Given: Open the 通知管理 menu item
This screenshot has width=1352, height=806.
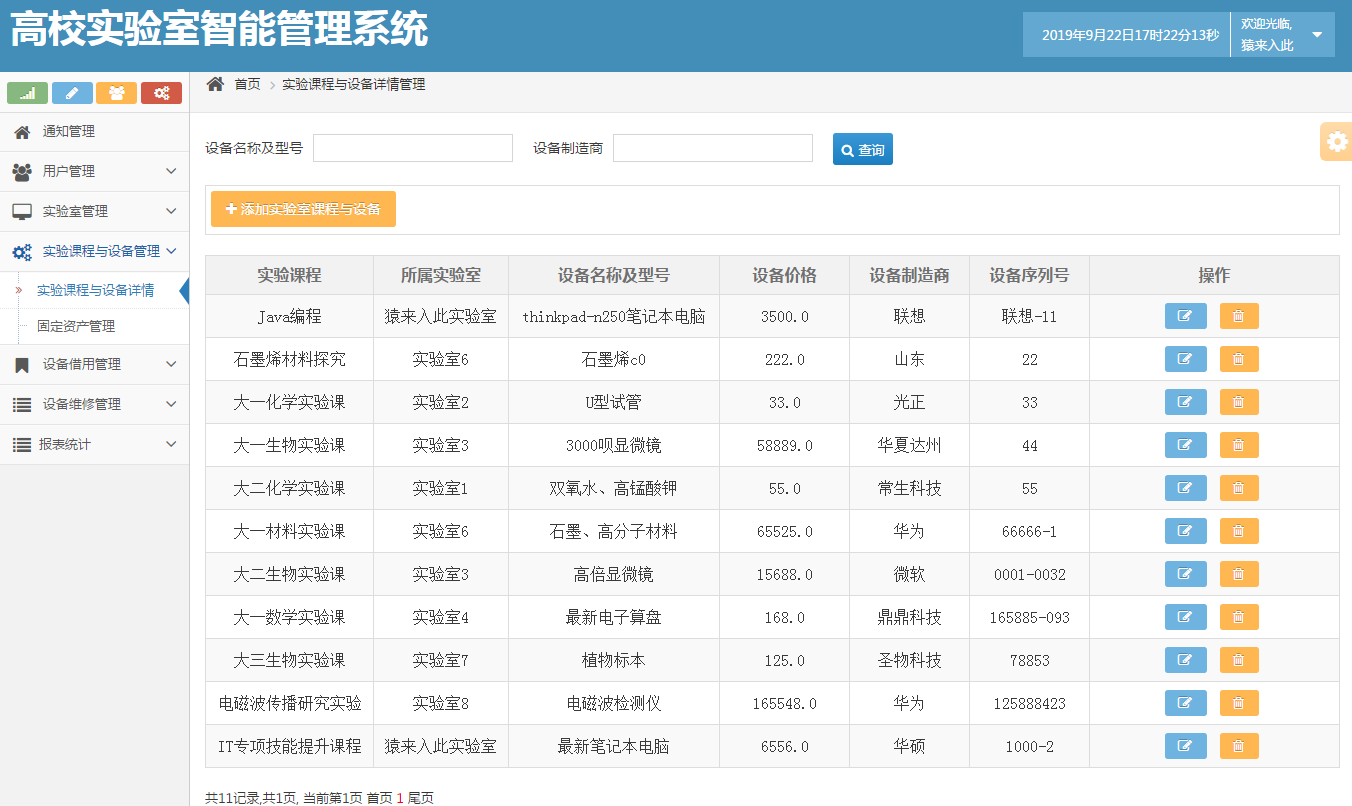Looking at the screenshot, I should [94, 131].
